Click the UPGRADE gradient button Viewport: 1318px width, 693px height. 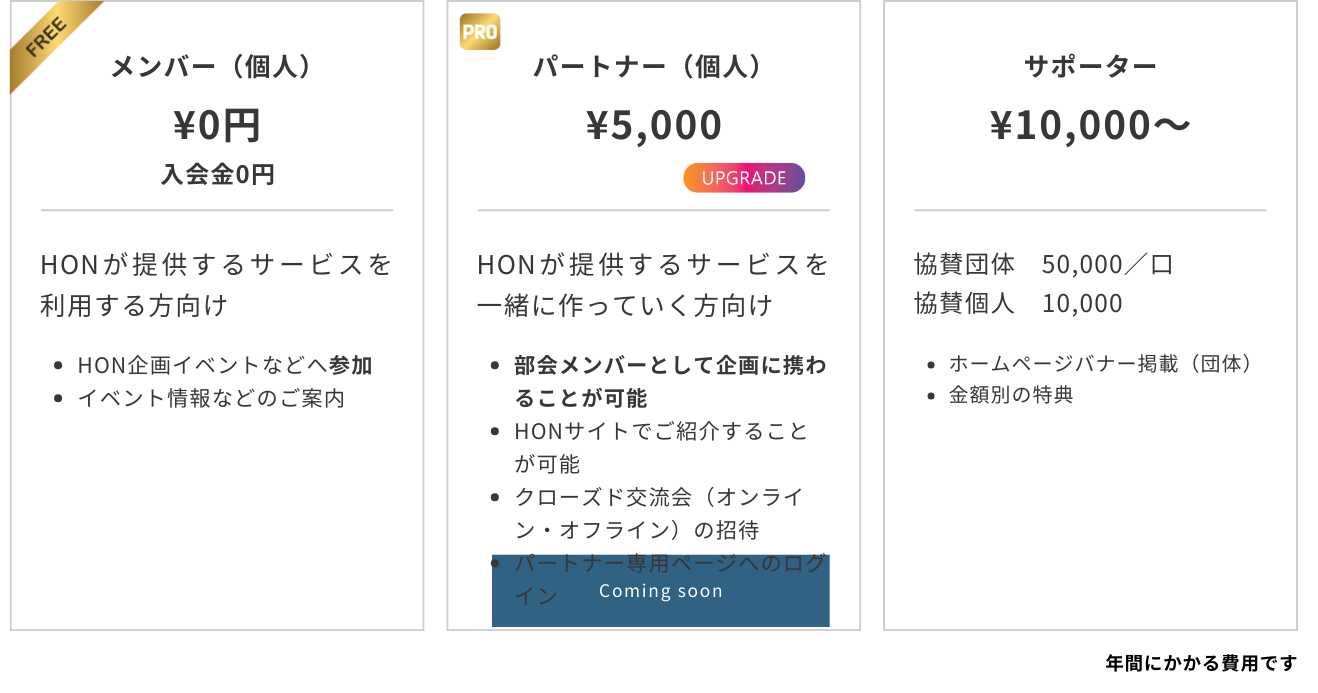[744, 178]
